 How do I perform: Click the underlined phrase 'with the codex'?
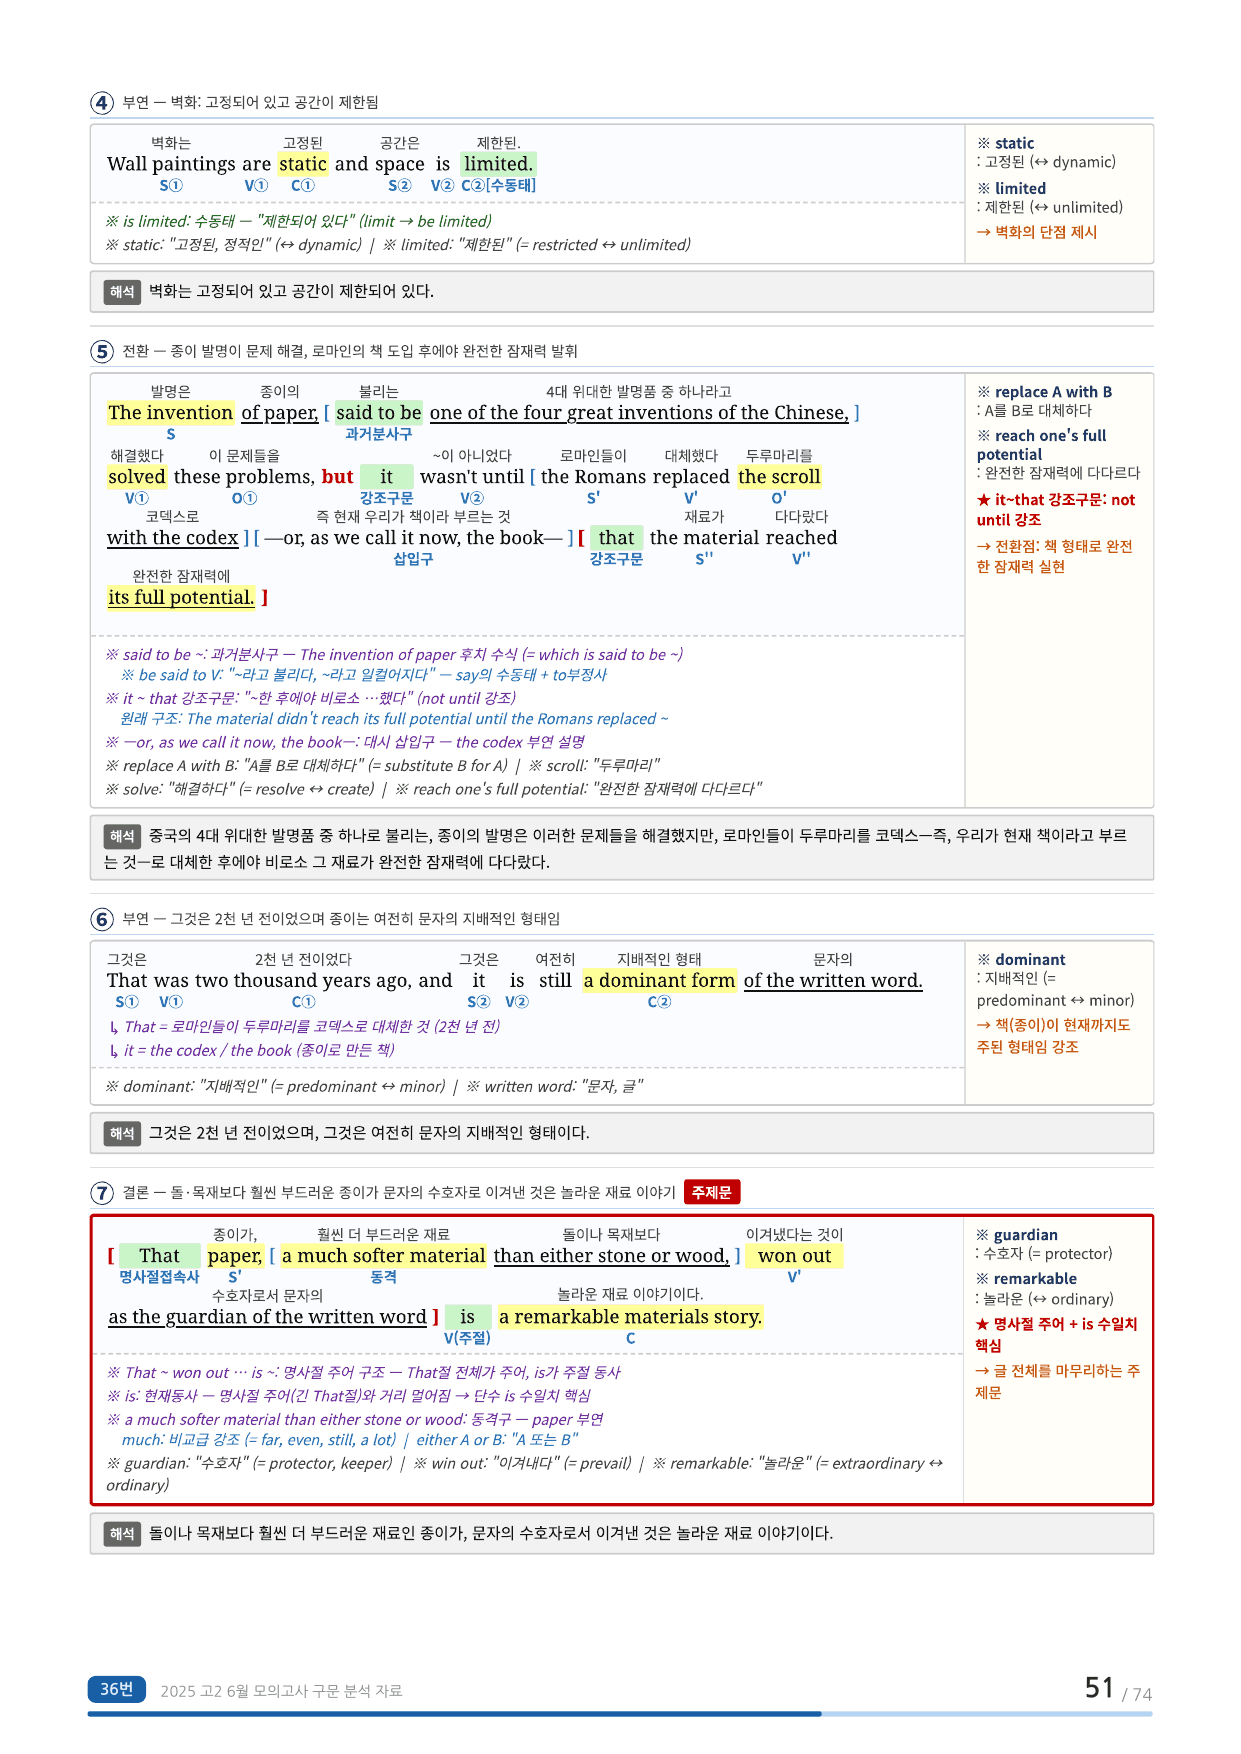pos(173,538)
